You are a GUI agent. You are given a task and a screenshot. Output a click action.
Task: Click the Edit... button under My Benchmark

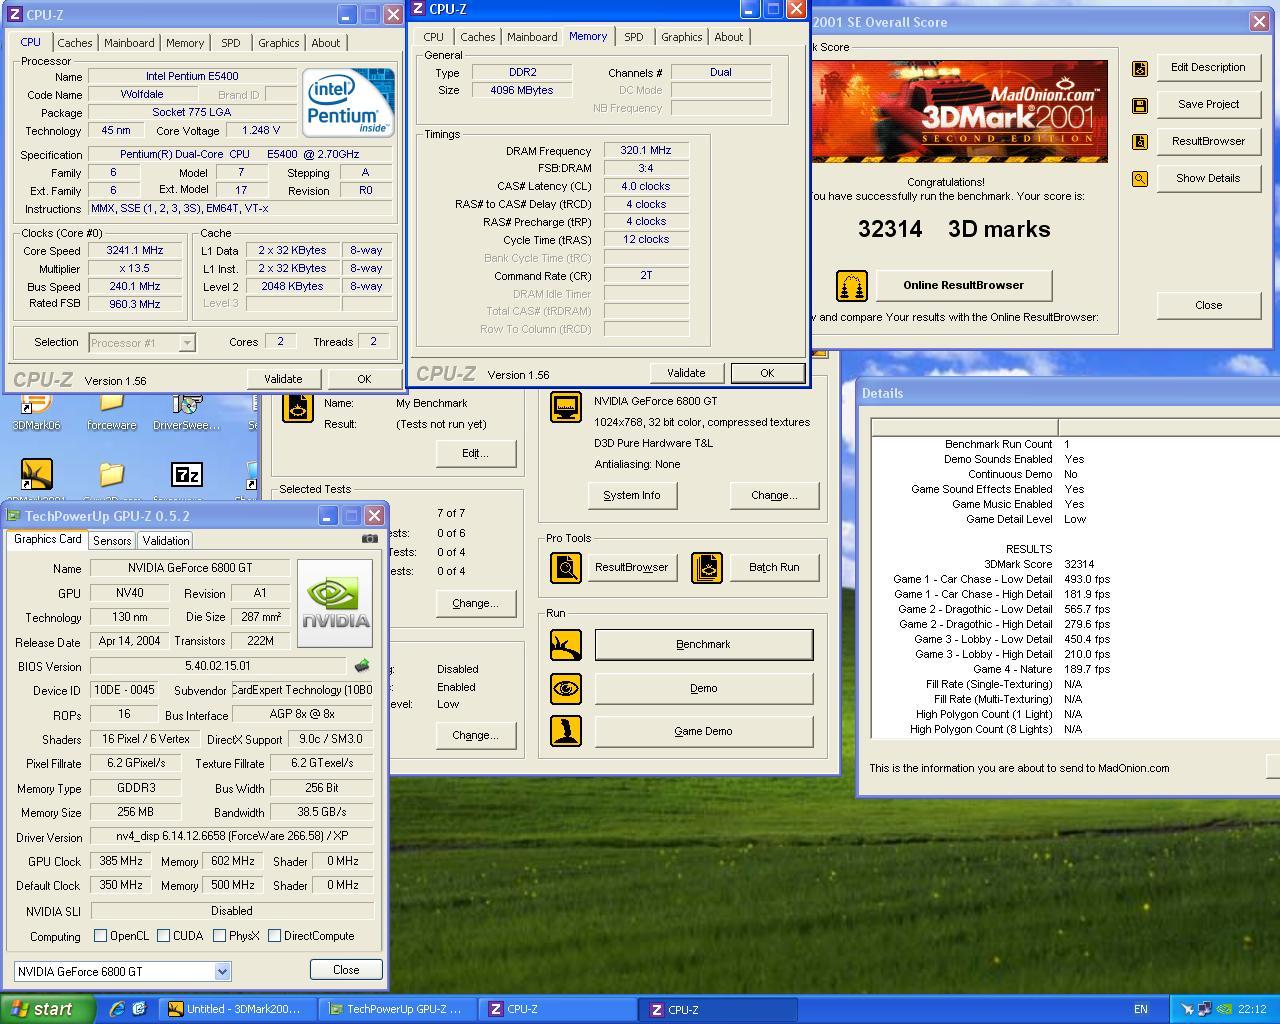(475, 453)
